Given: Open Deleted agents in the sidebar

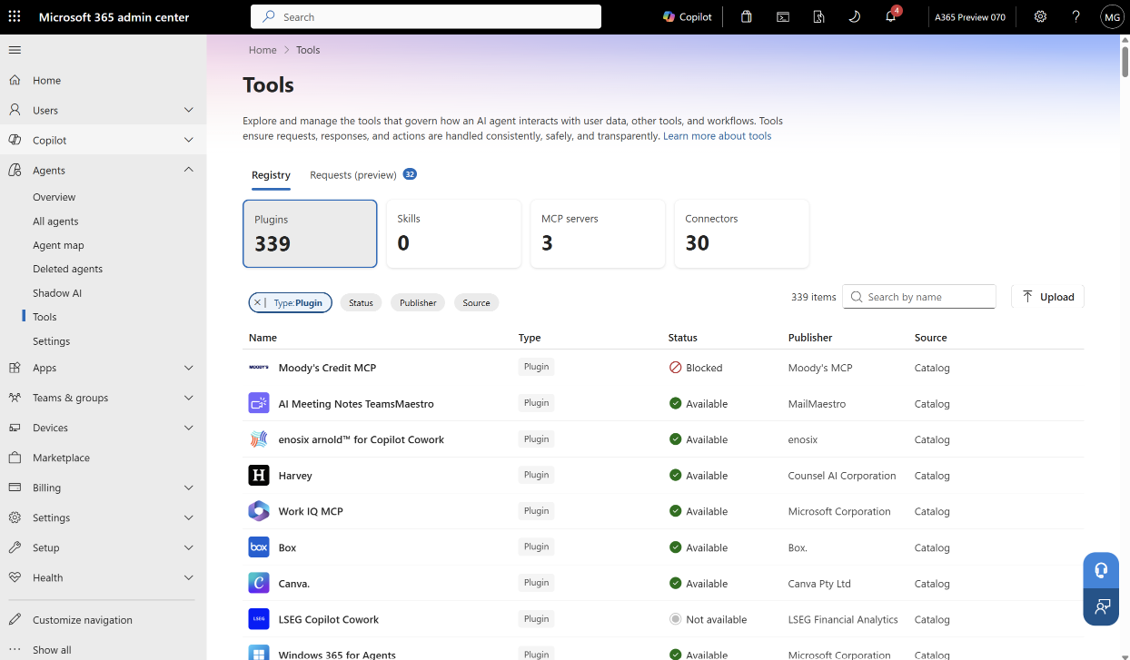Looking at the screenshot, I should [x=68, y=269].
